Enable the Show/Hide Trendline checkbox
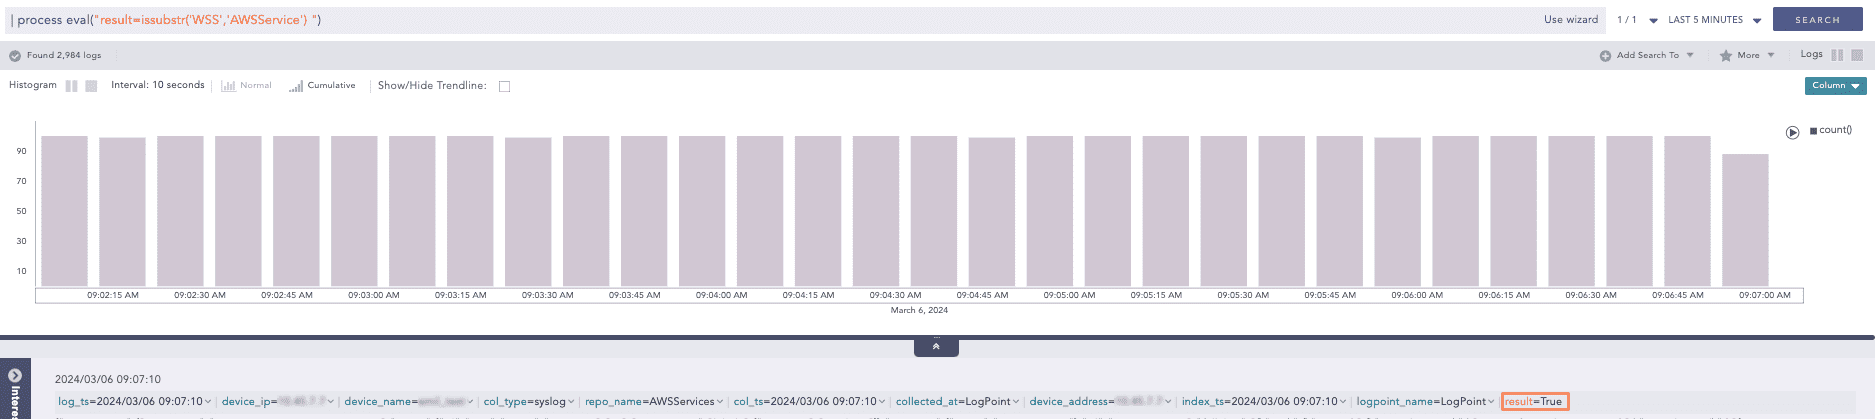This screenshot has width=1875, height=419. click(504, 86)
